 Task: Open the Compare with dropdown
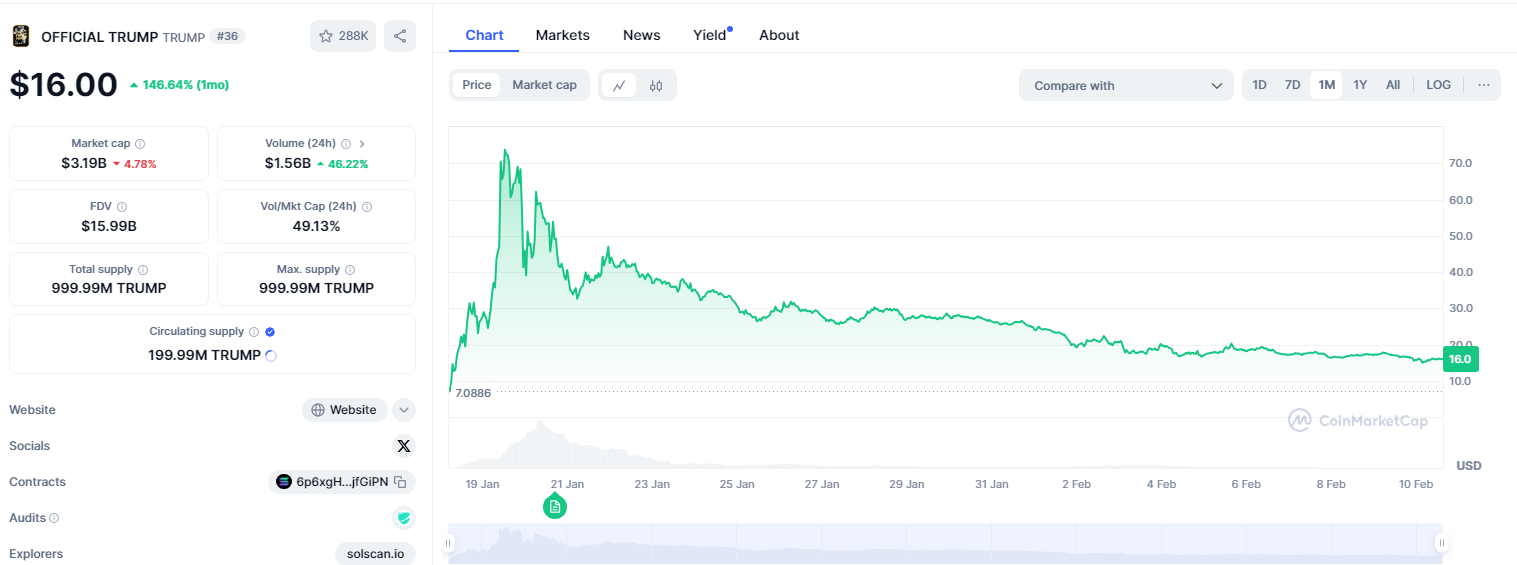(1127, 86)
